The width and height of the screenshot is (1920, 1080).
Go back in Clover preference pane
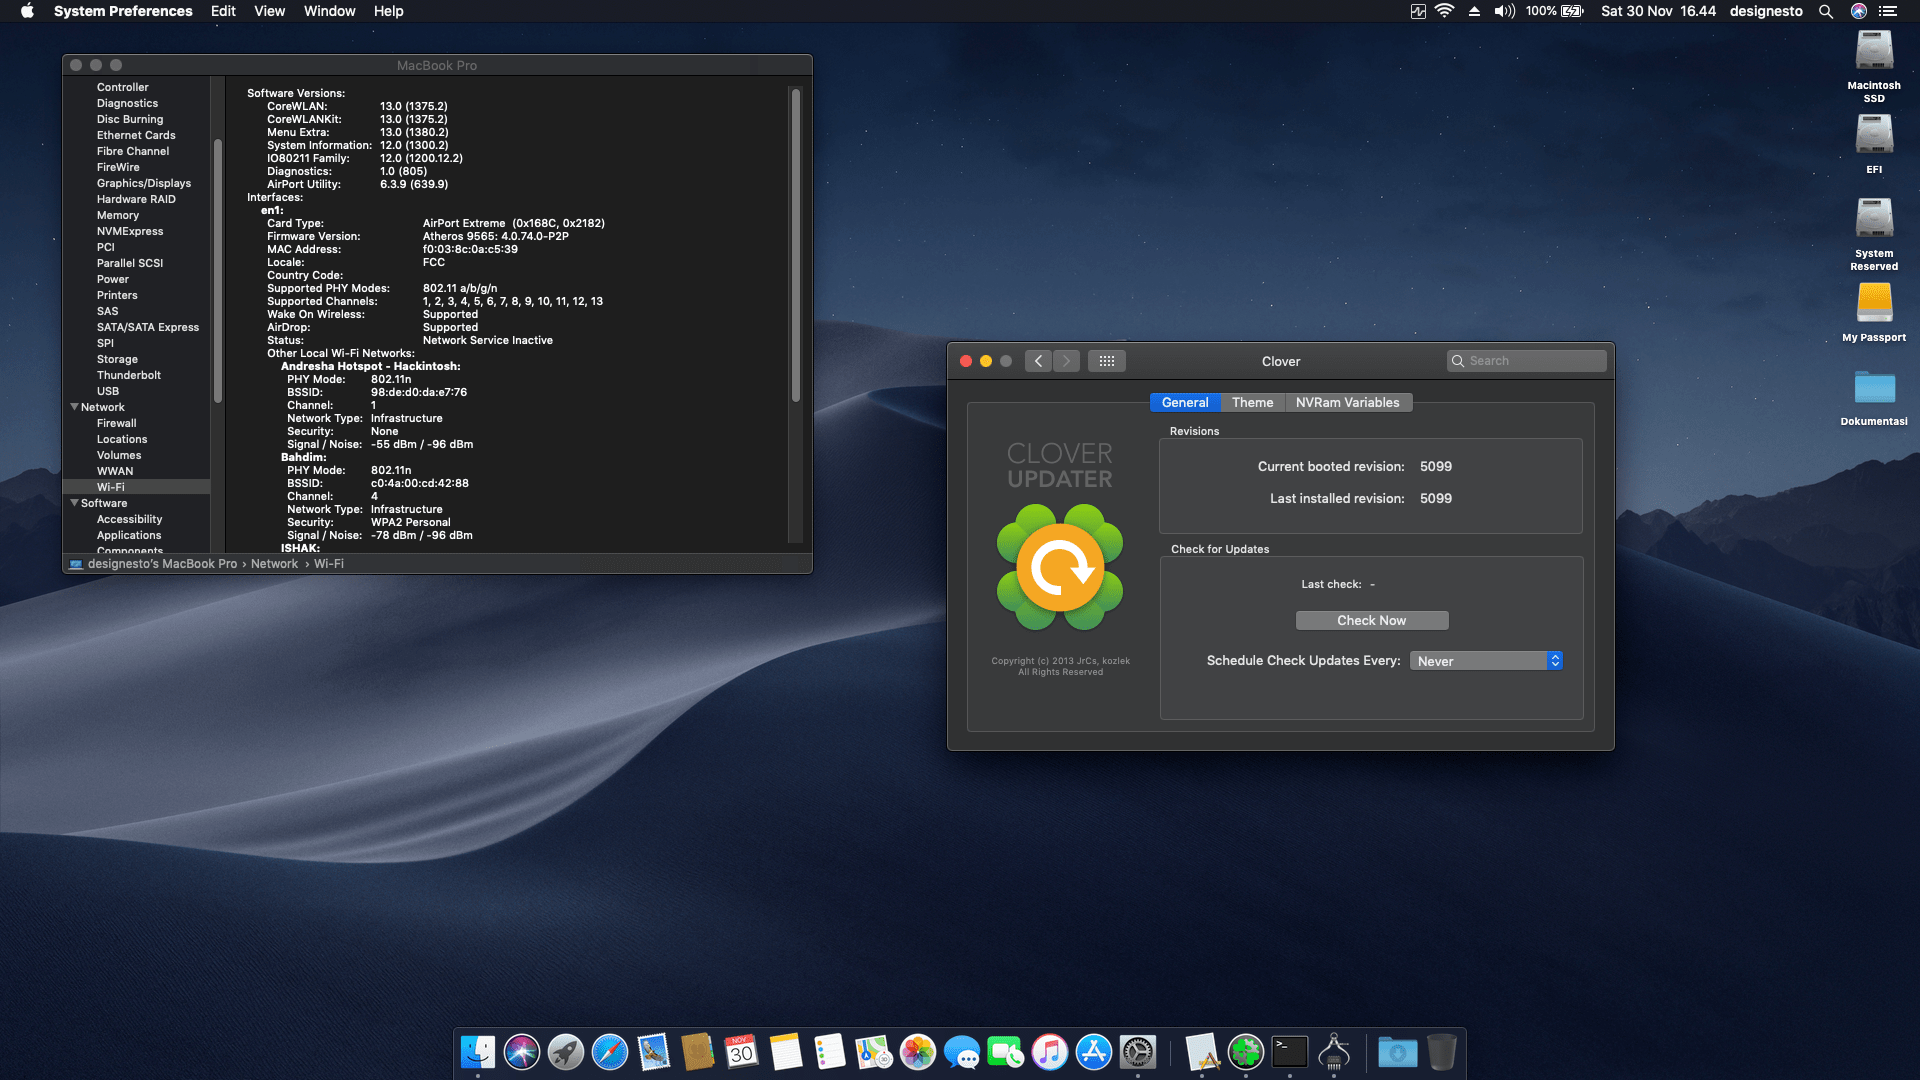coord(1039,361)
